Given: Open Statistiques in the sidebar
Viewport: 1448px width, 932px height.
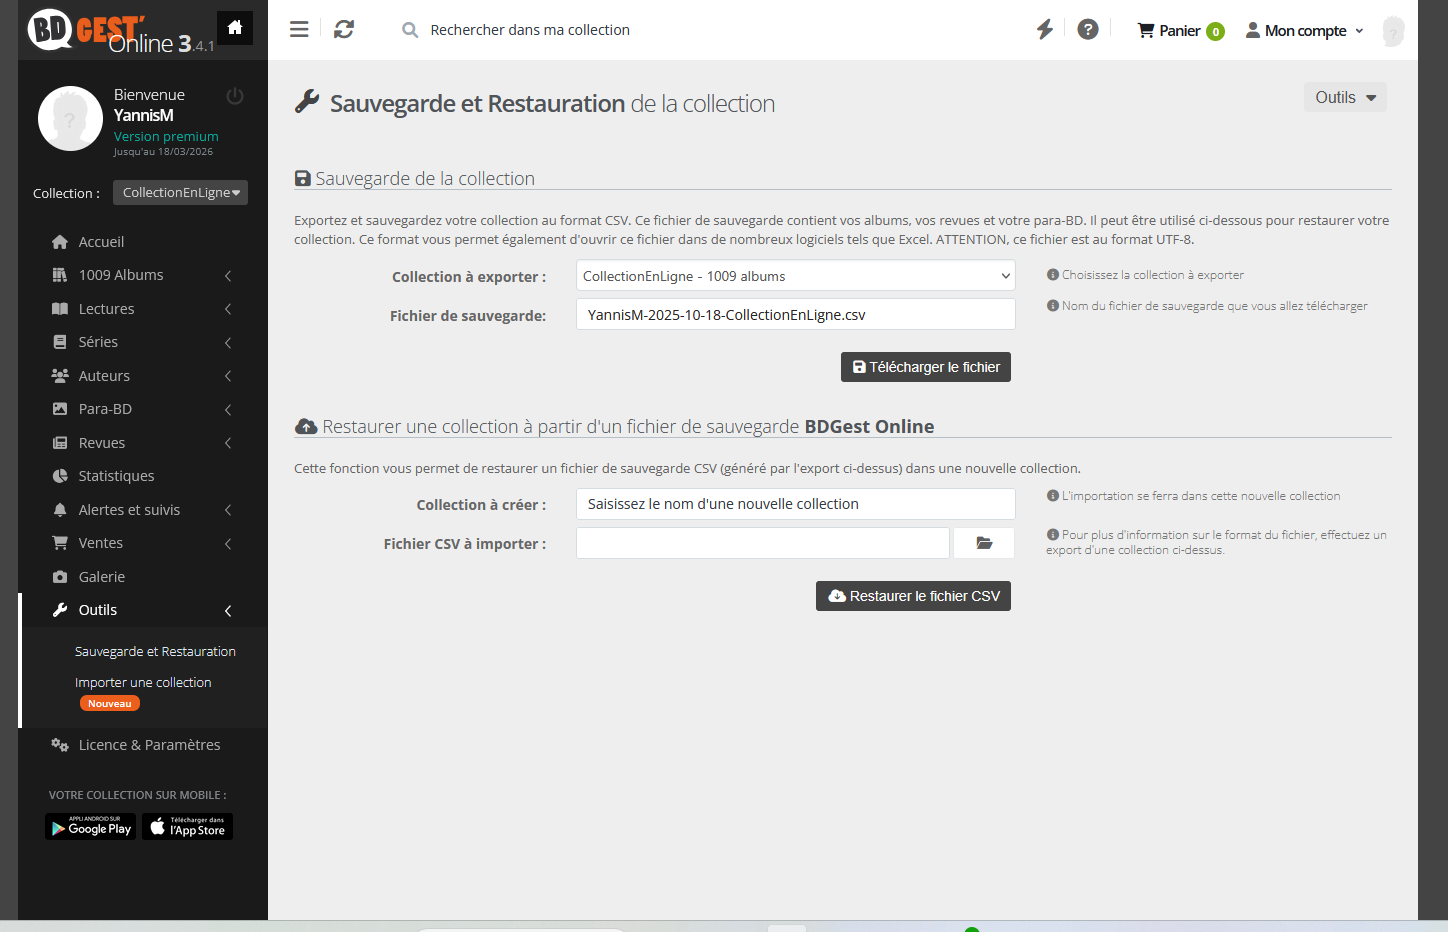Looking at the screenshot, I should (x=116, y=476).
